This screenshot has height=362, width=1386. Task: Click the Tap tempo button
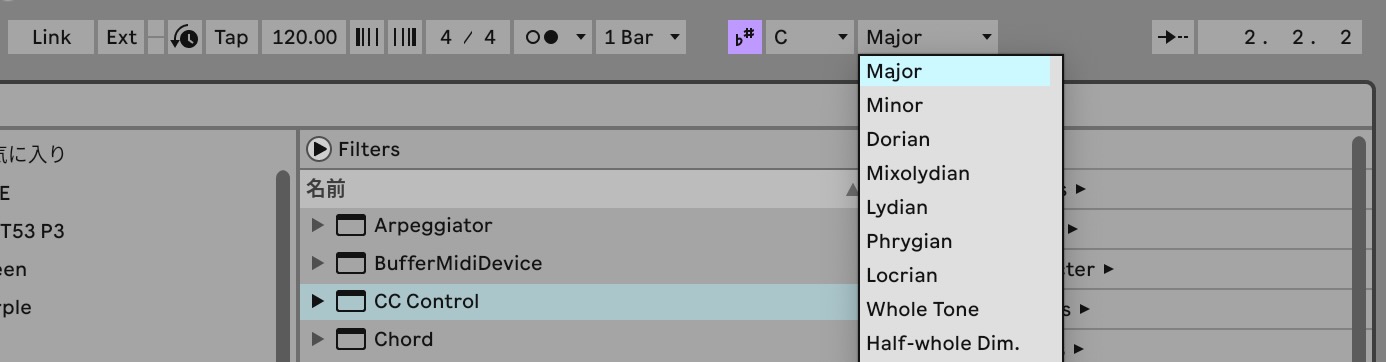231,38
